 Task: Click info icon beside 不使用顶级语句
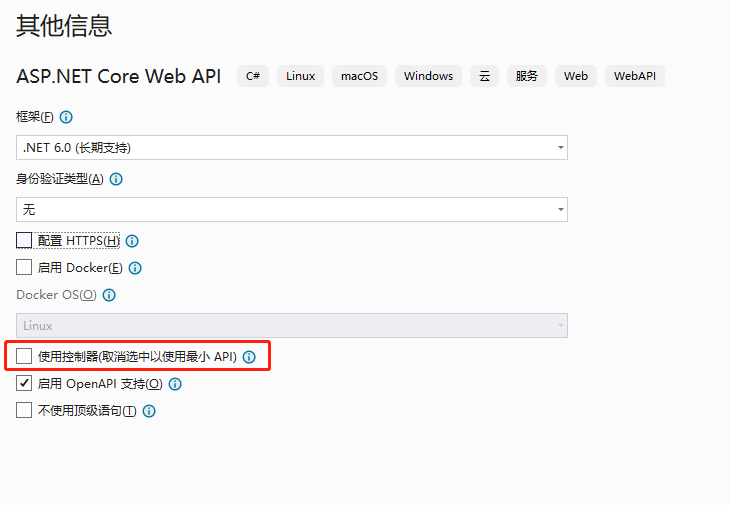pos(149,411)
